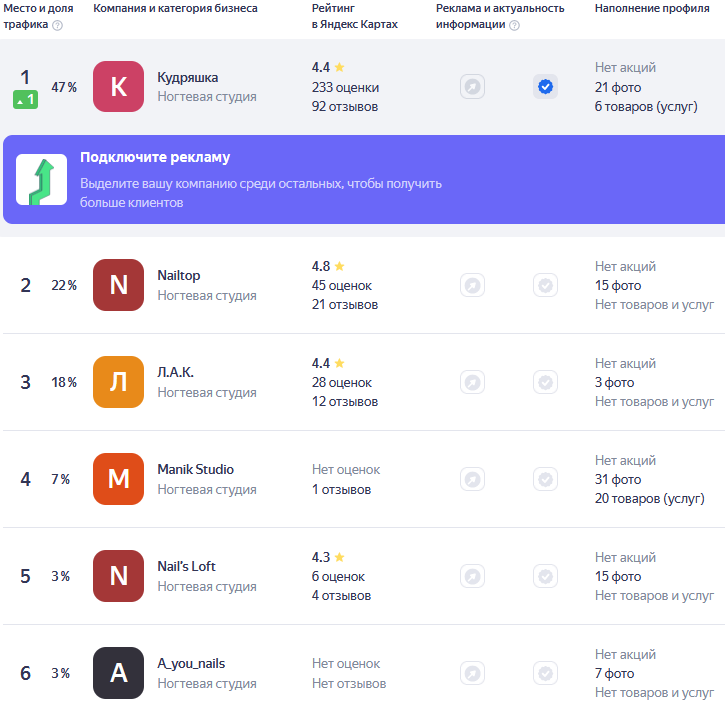Click the banner text 'Выделите вашу компанию среди остальных'
725x710 pixels.
coord(212,184)
